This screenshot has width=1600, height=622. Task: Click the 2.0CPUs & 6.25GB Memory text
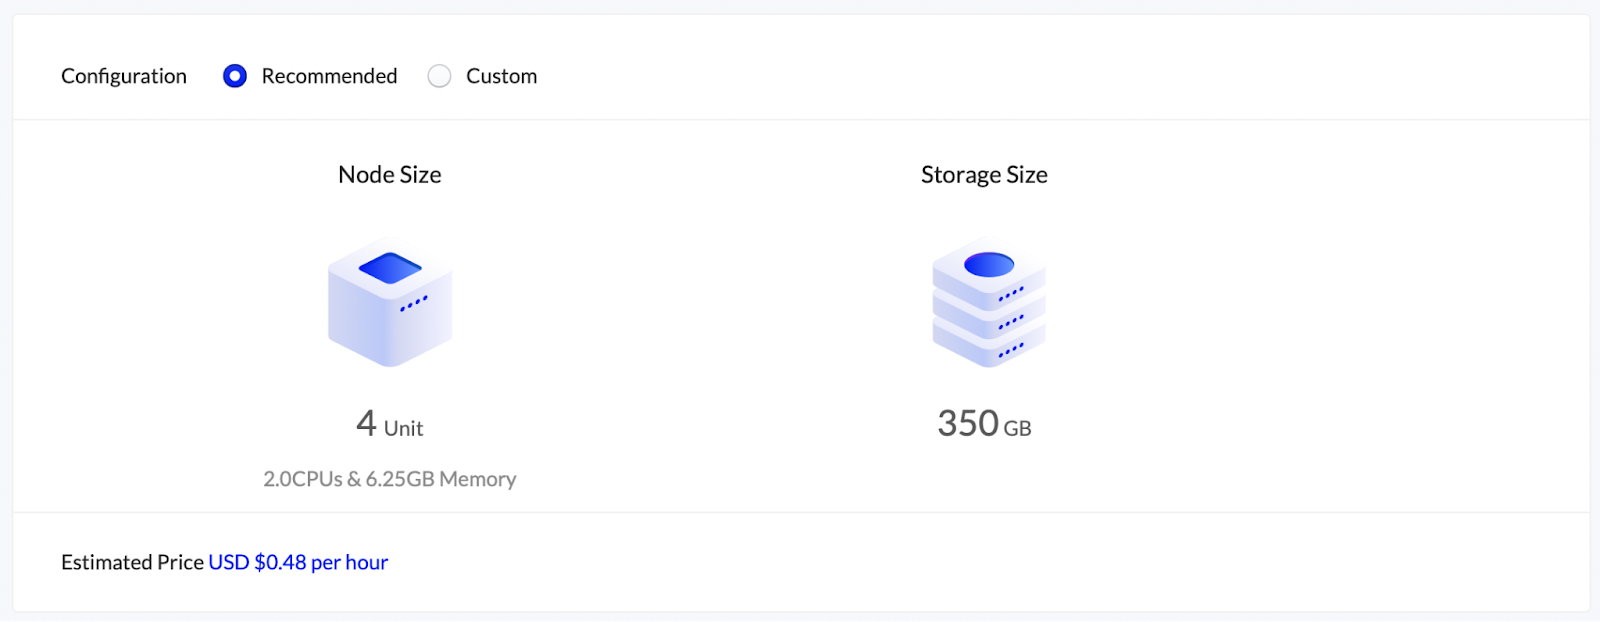pos(390,479)
